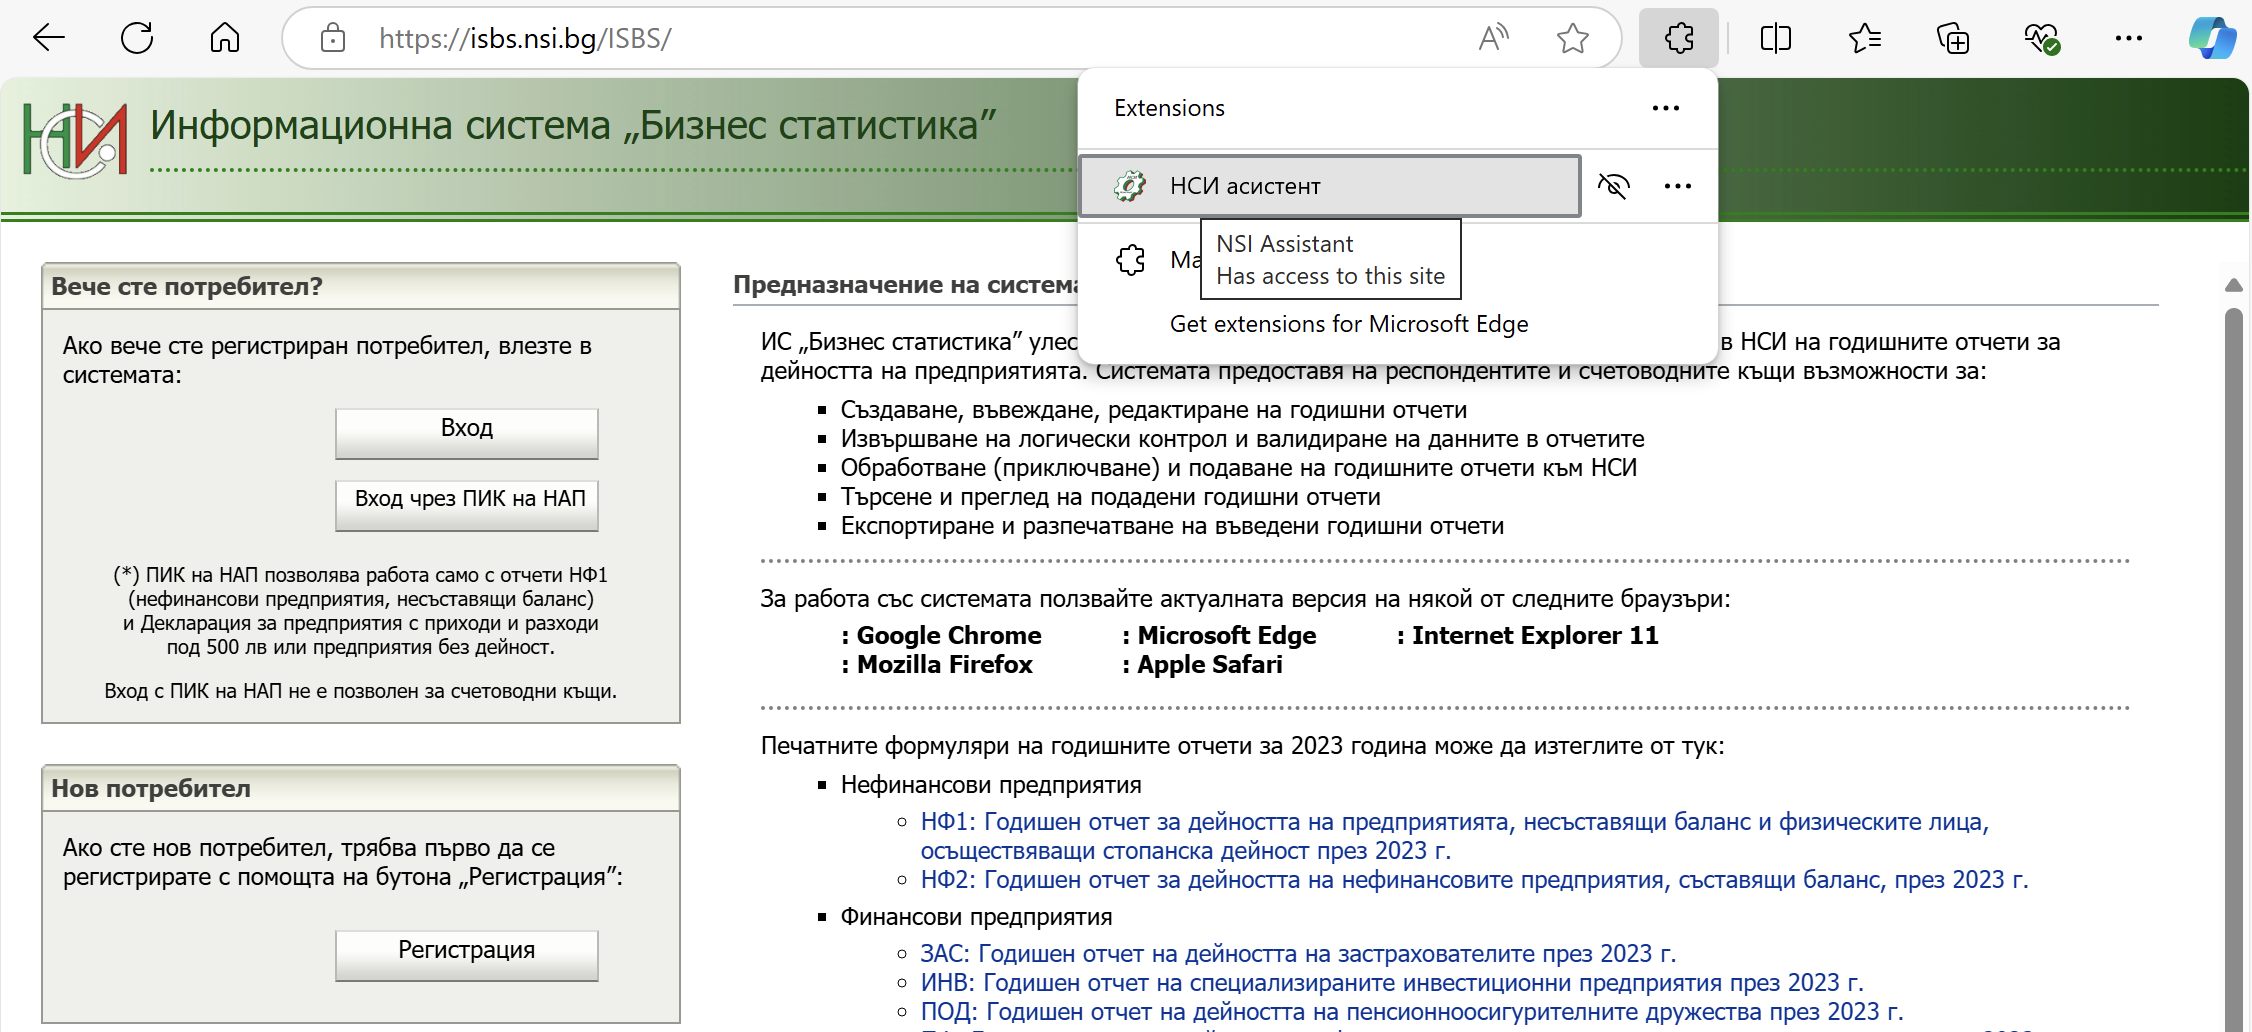Open split screen view
This screenshot has height=1032, width=2252.
pyautogui.click(x=1776, y=39)
